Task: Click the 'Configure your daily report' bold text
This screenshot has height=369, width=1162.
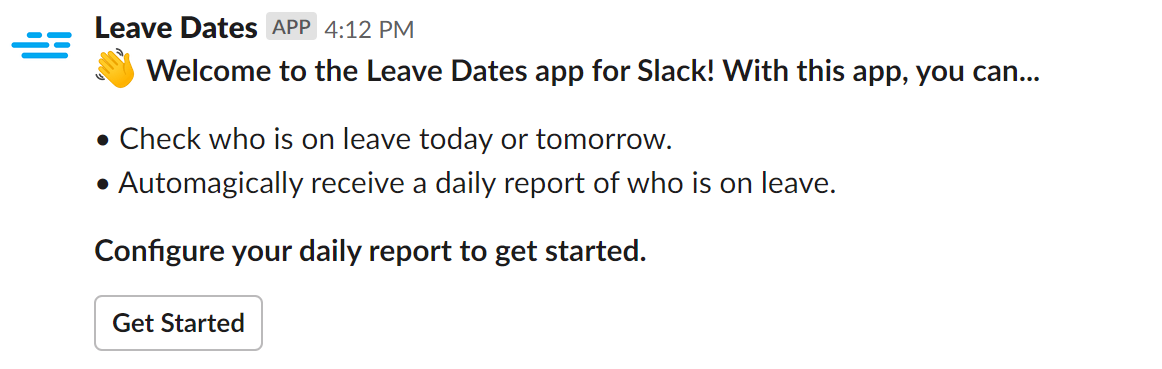Action: (x=371, y=252)
